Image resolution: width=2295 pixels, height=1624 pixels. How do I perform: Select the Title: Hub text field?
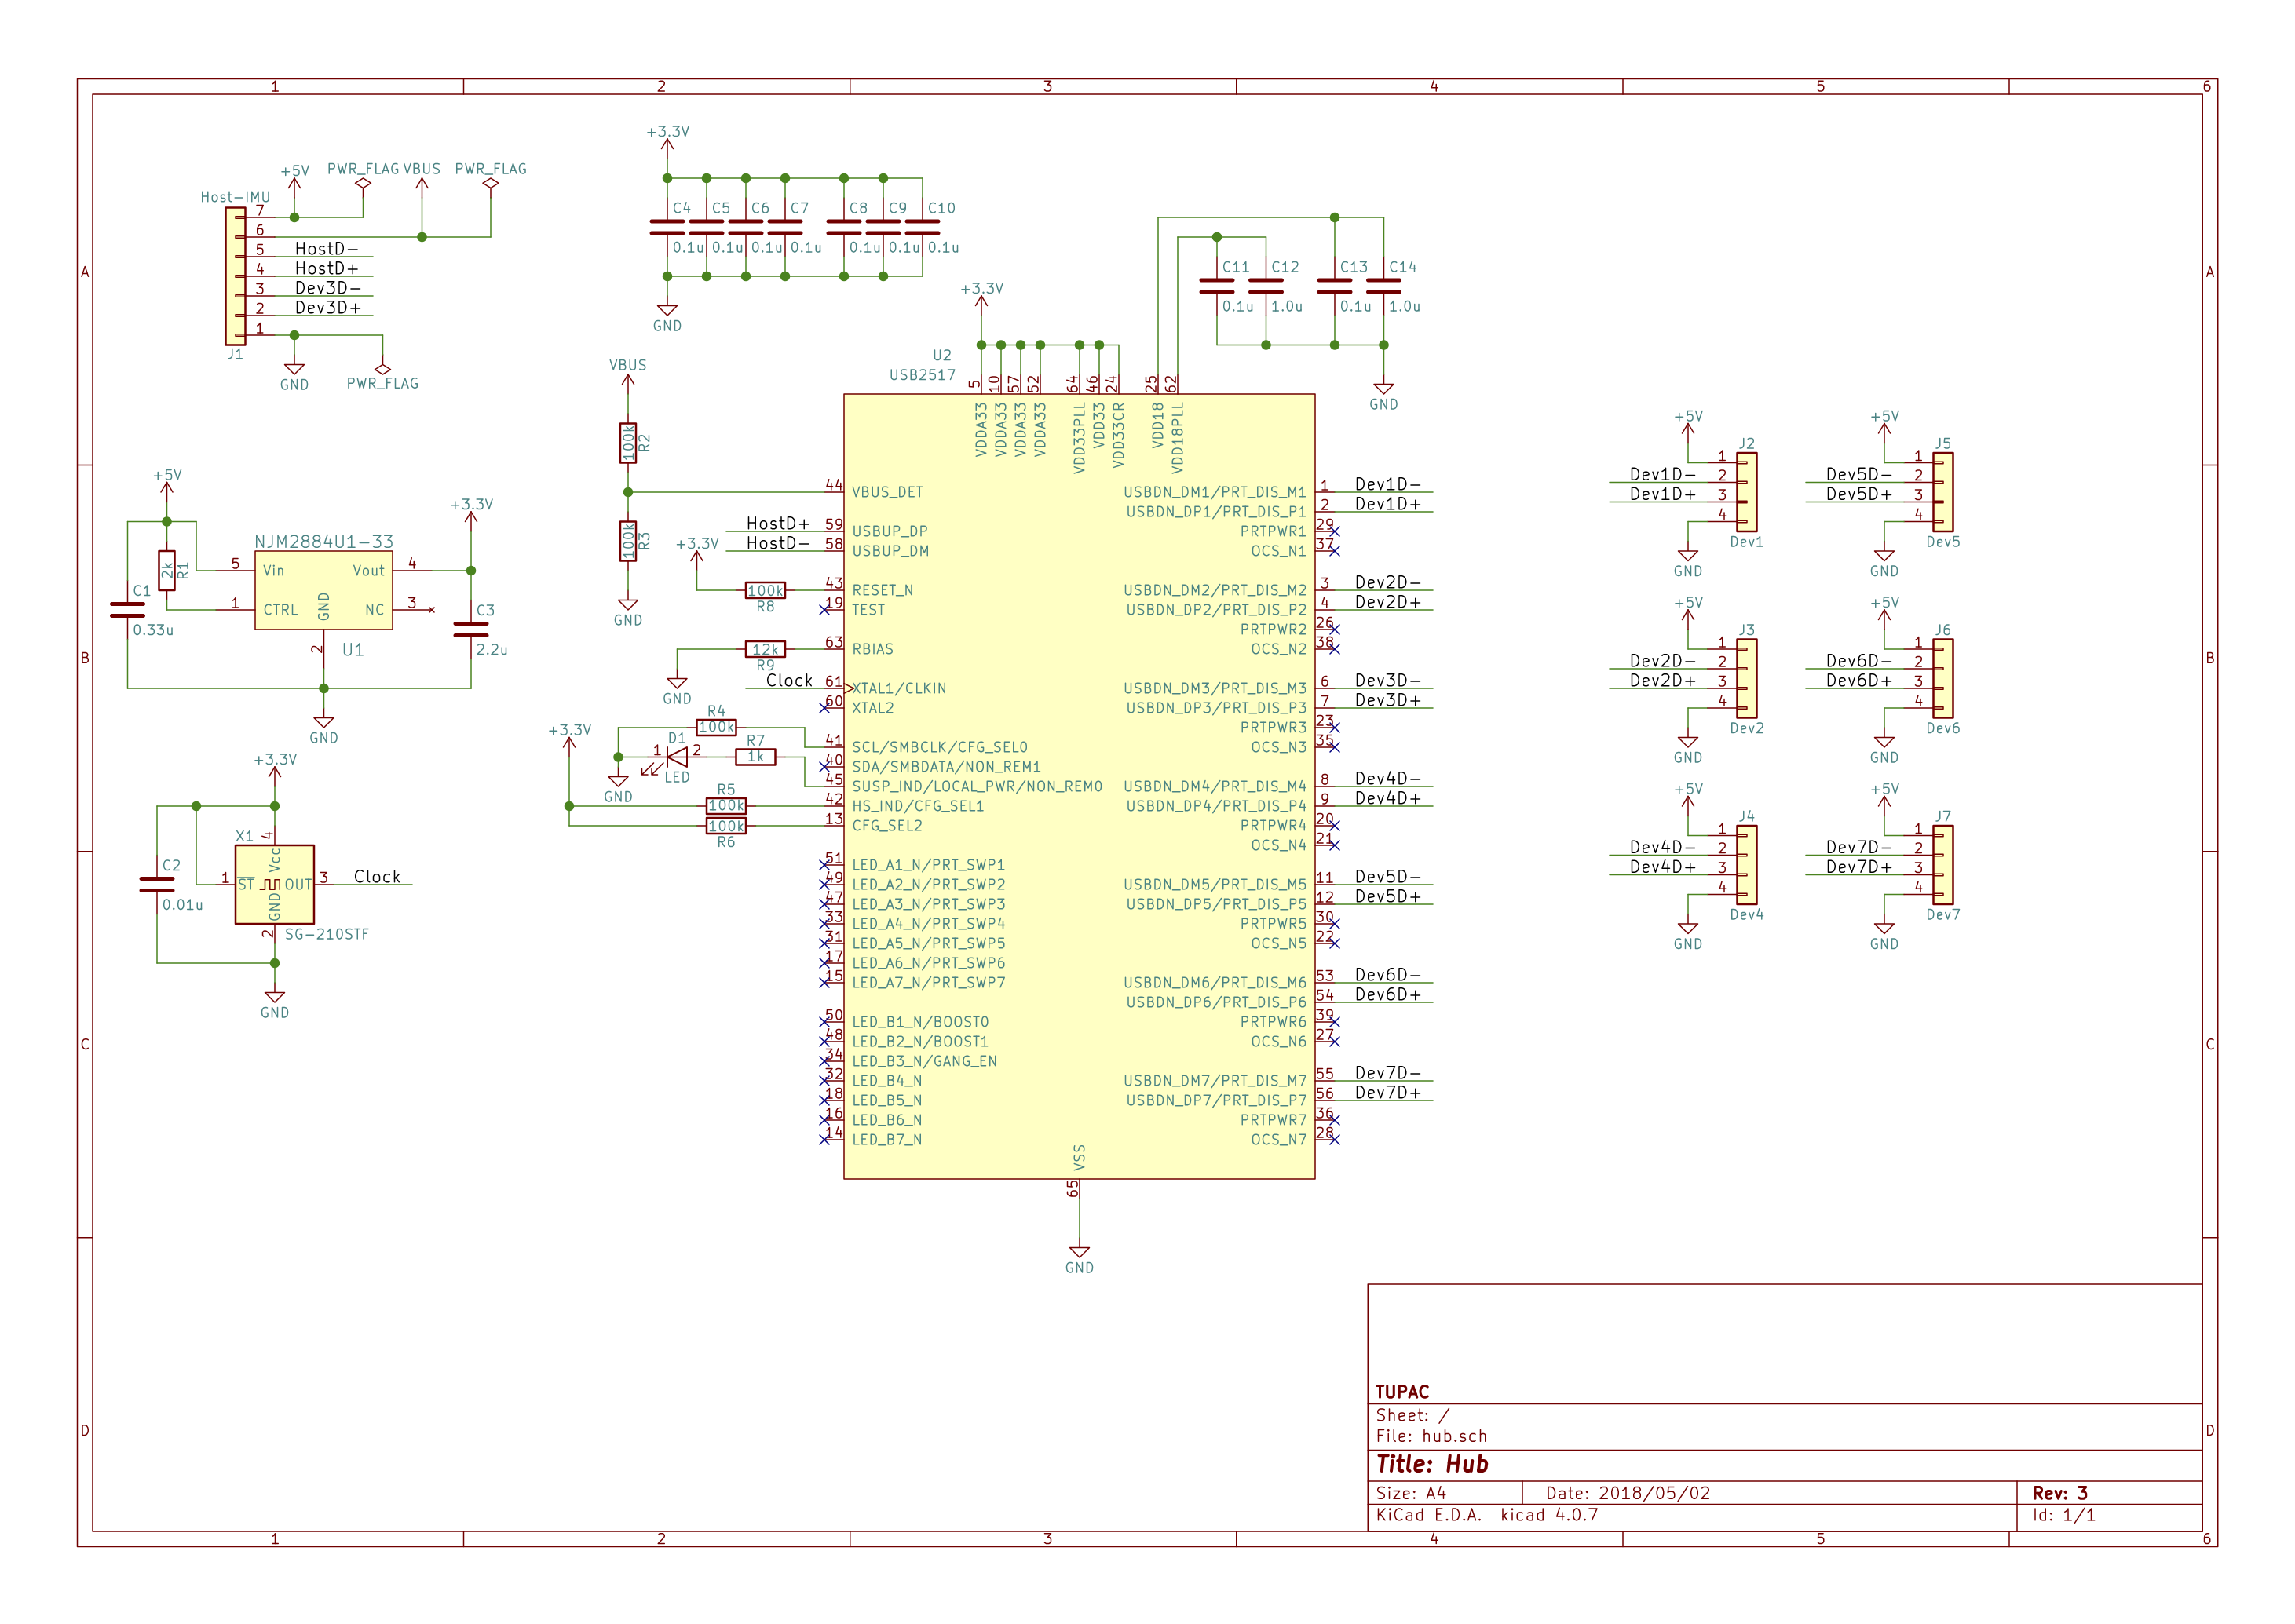pos(1432,1464)
